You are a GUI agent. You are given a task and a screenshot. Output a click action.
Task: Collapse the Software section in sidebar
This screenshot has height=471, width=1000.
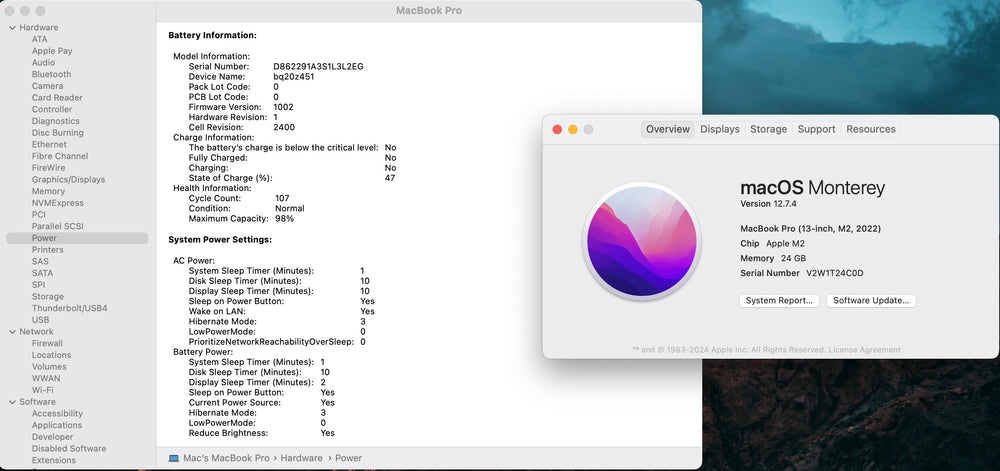pos(11,402)
